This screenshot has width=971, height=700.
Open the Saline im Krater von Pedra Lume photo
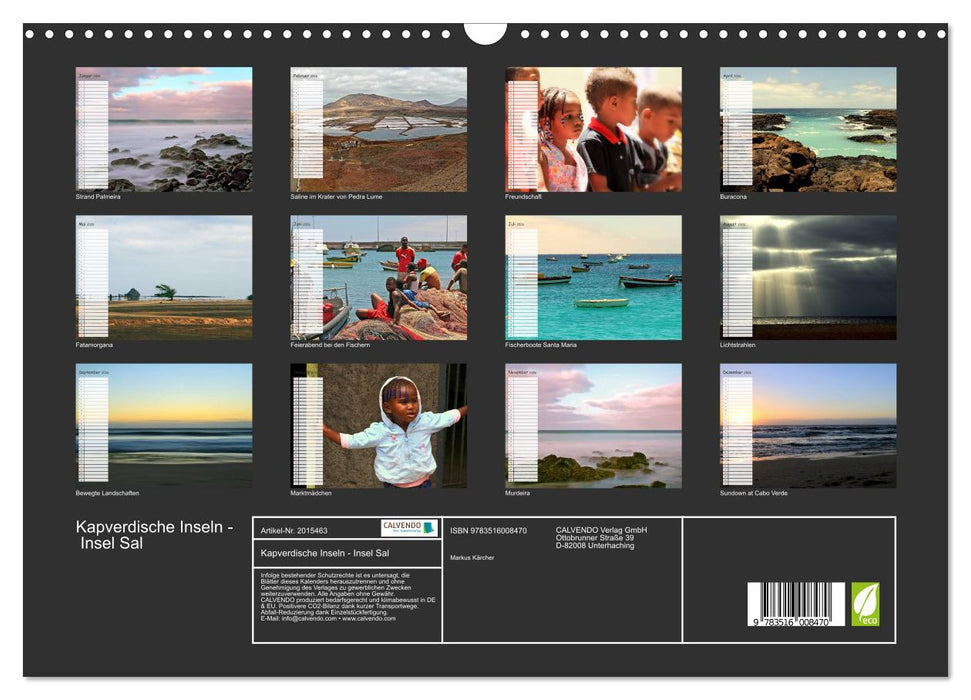378,129
